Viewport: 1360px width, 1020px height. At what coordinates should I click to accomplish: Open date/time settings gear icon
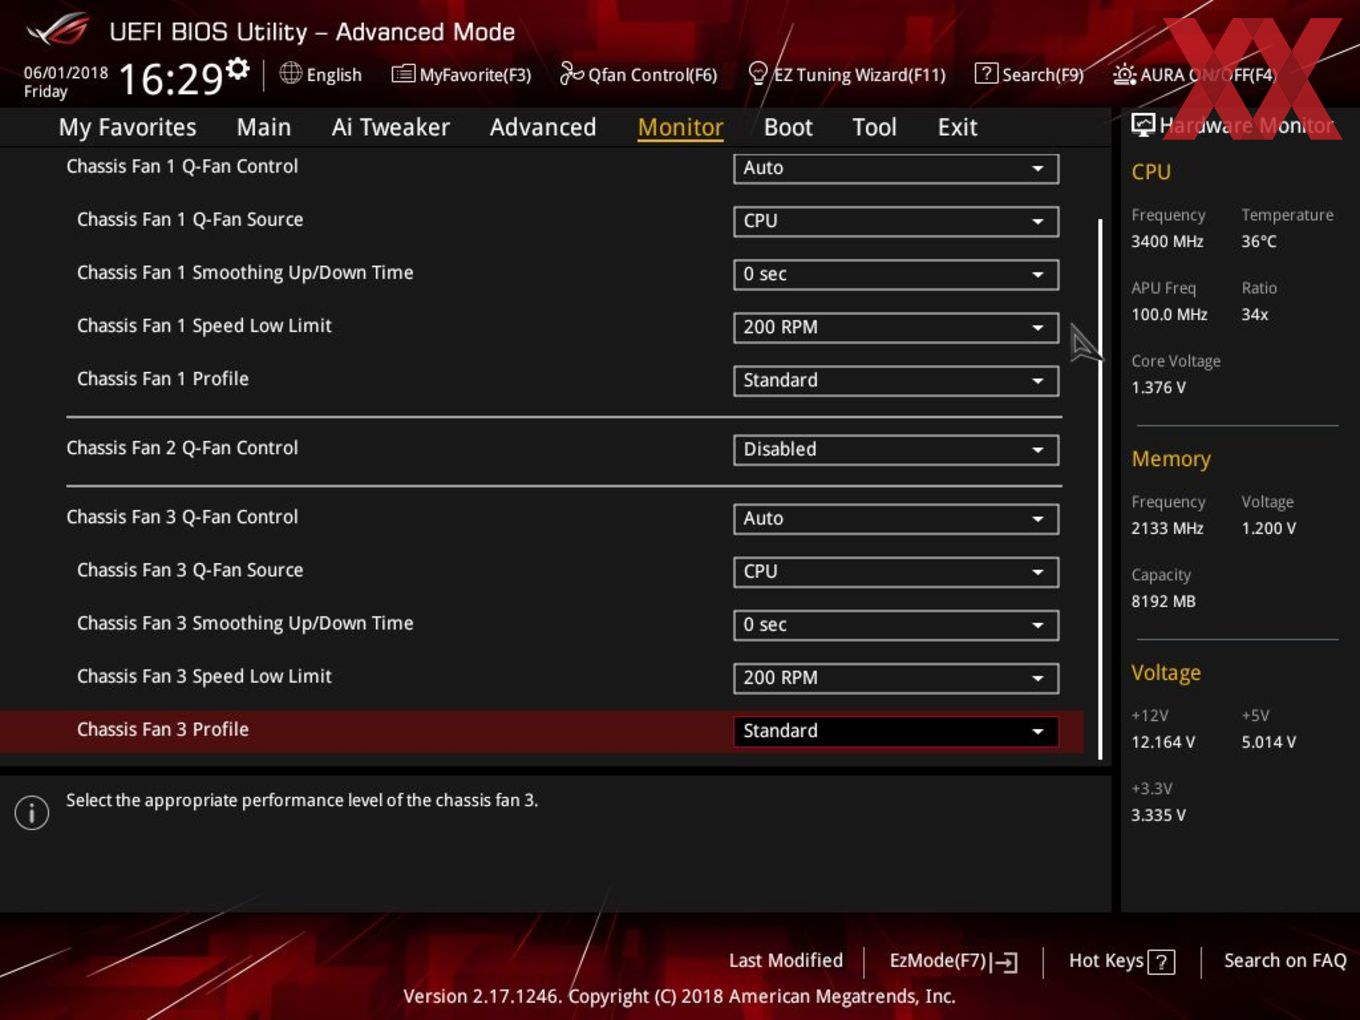tap(238, 68)
